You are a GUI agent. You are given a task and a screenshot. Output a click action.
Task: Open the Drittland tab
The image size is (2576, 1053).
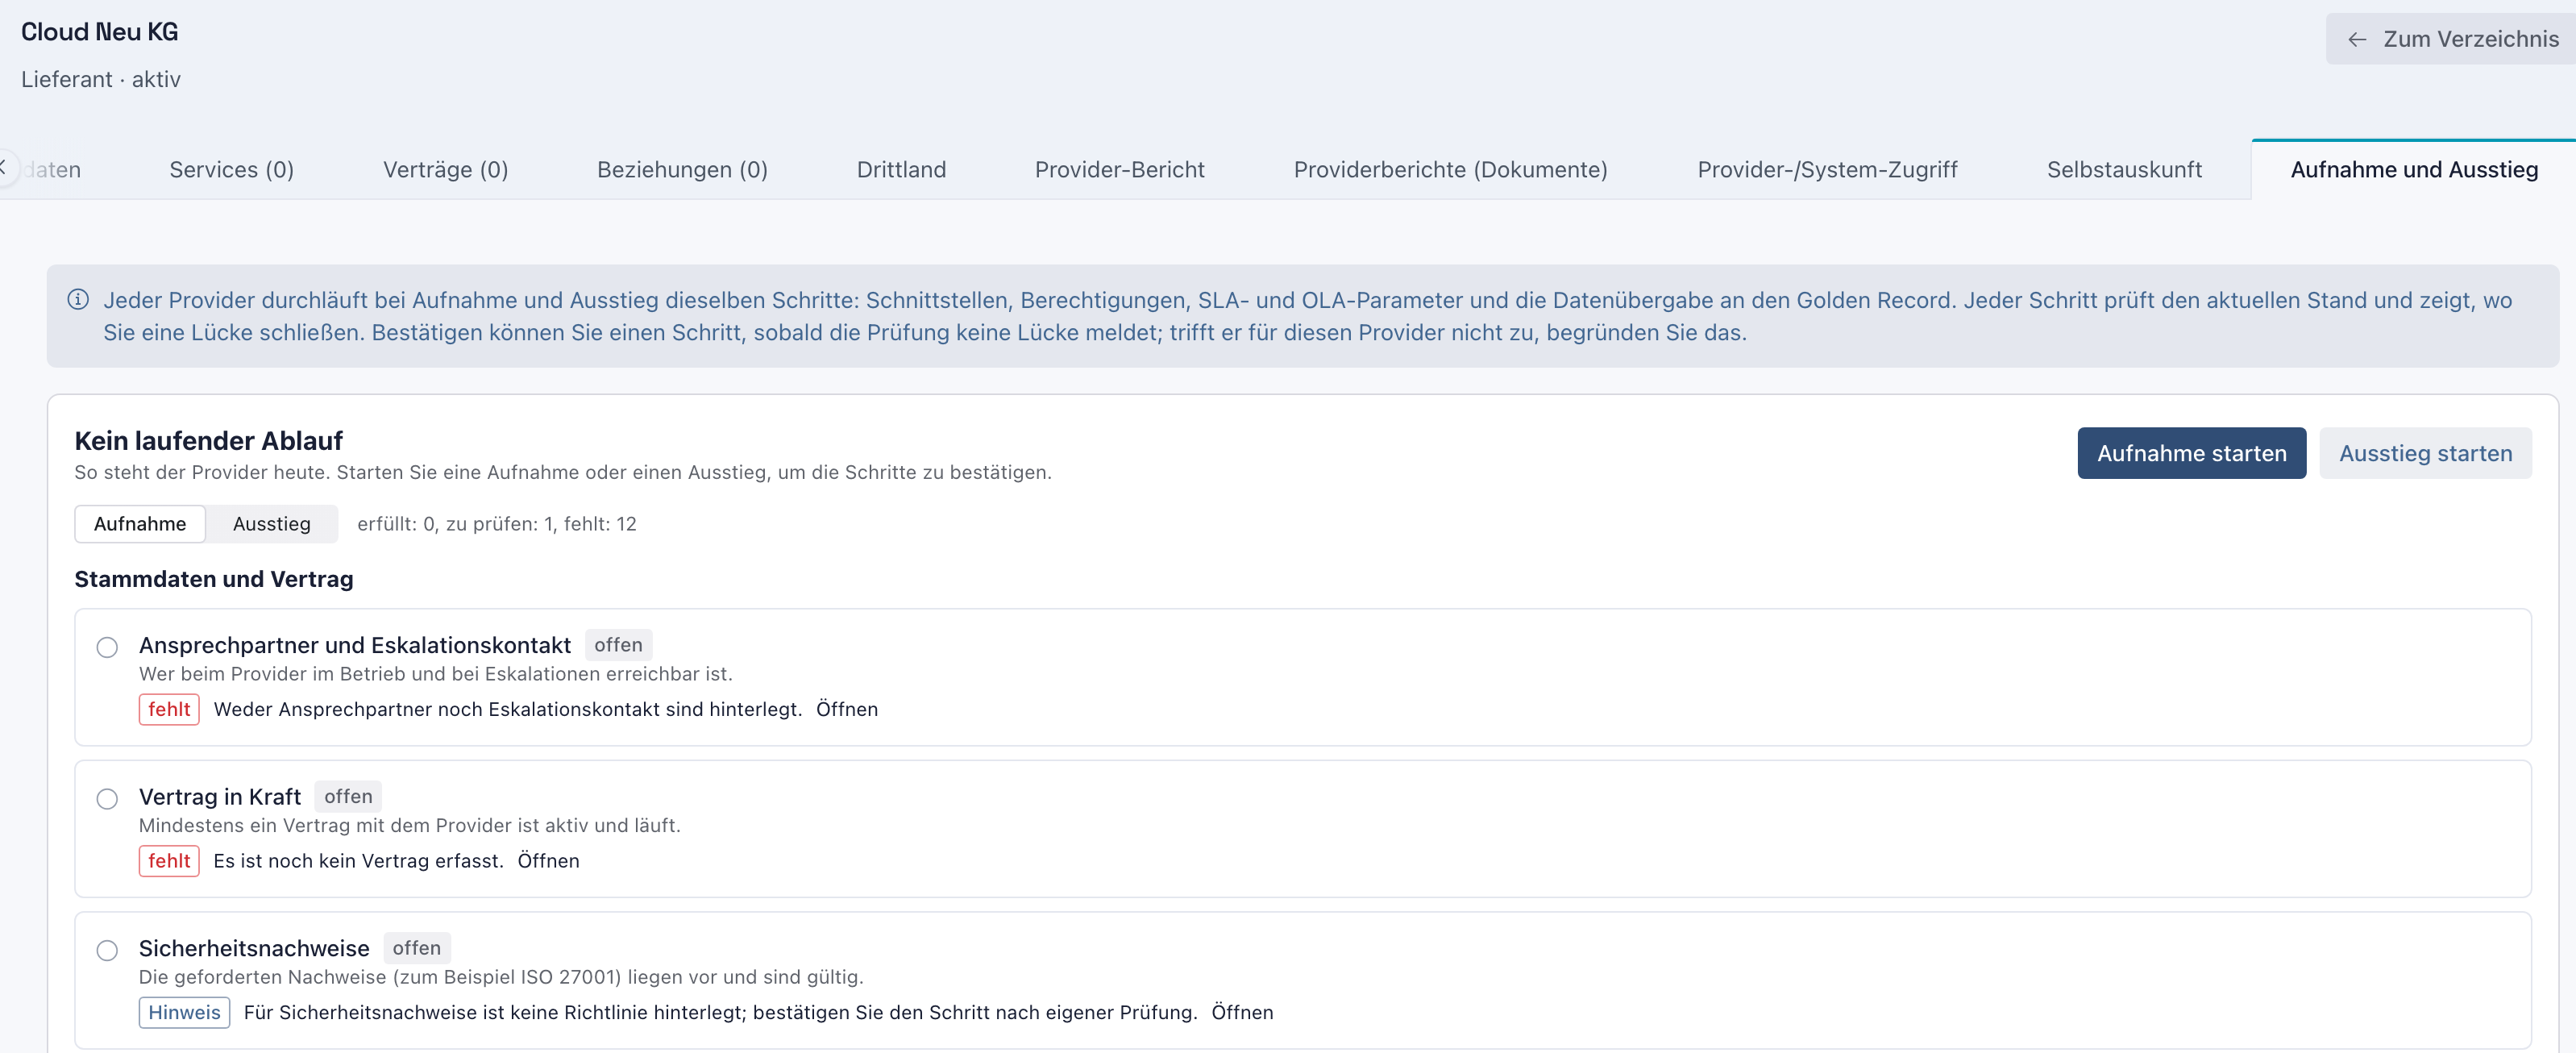901,169
